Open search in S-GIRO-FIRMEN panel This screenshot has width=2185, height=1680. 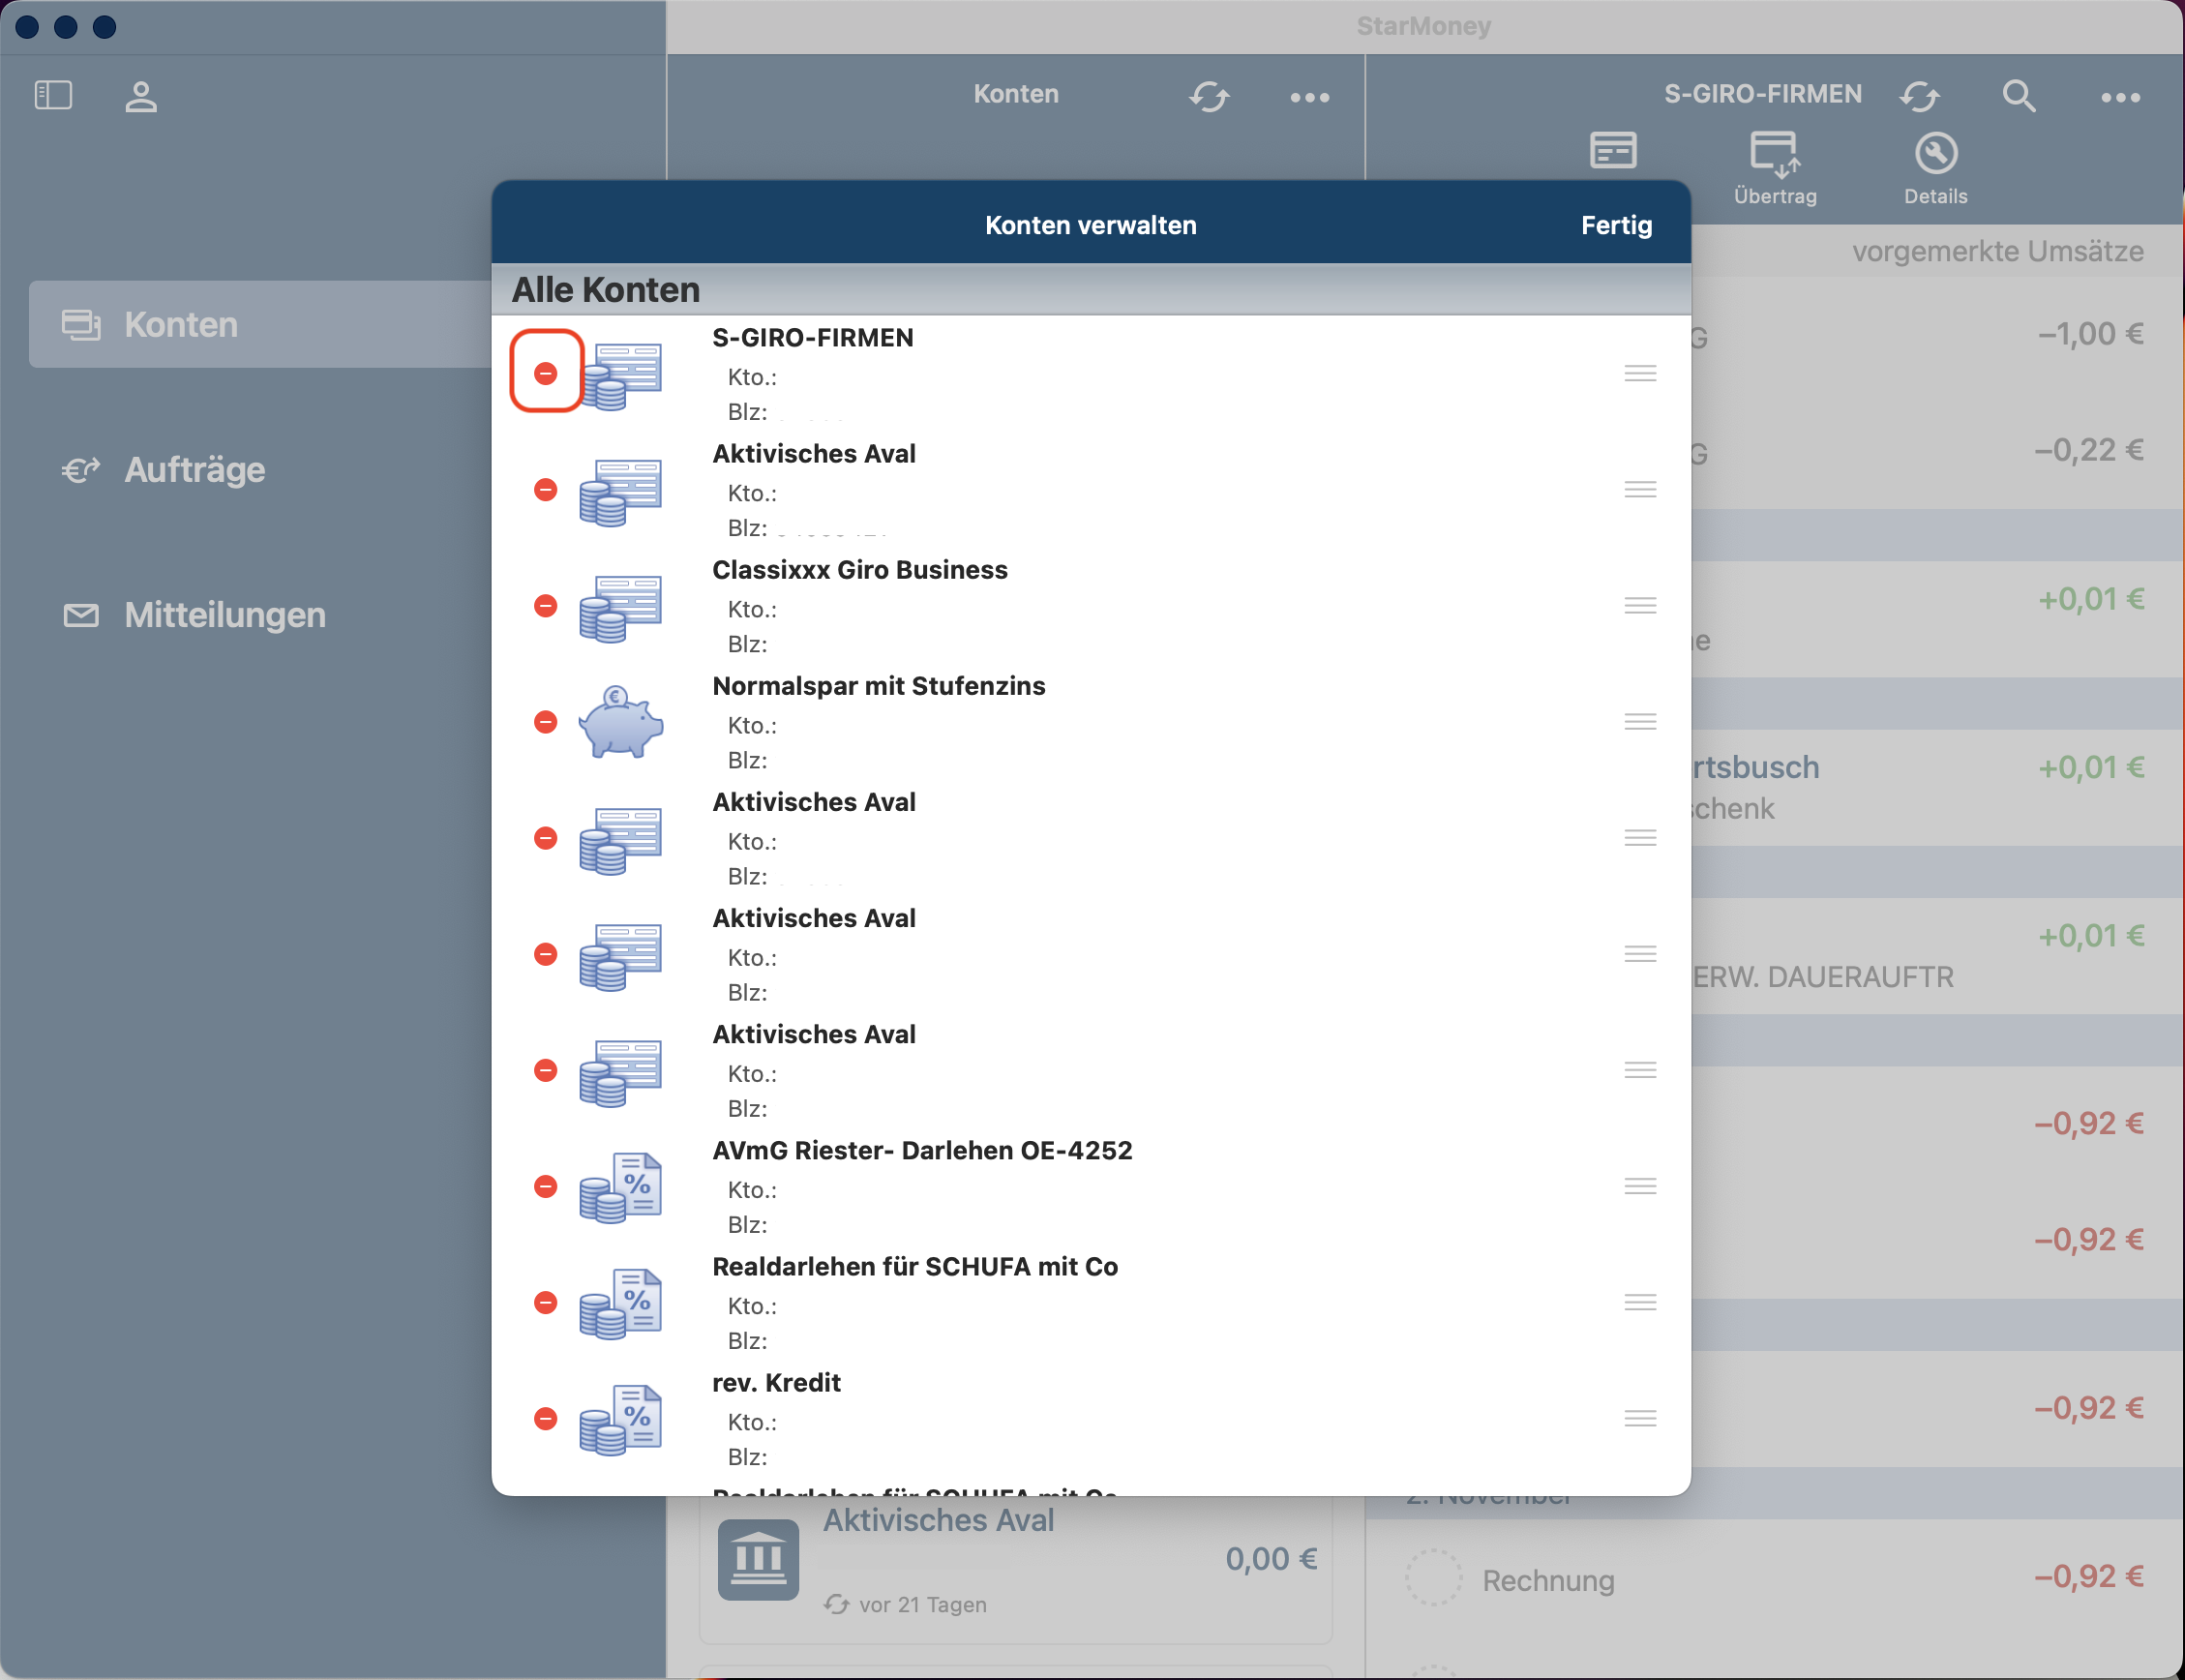[2018, 96]
